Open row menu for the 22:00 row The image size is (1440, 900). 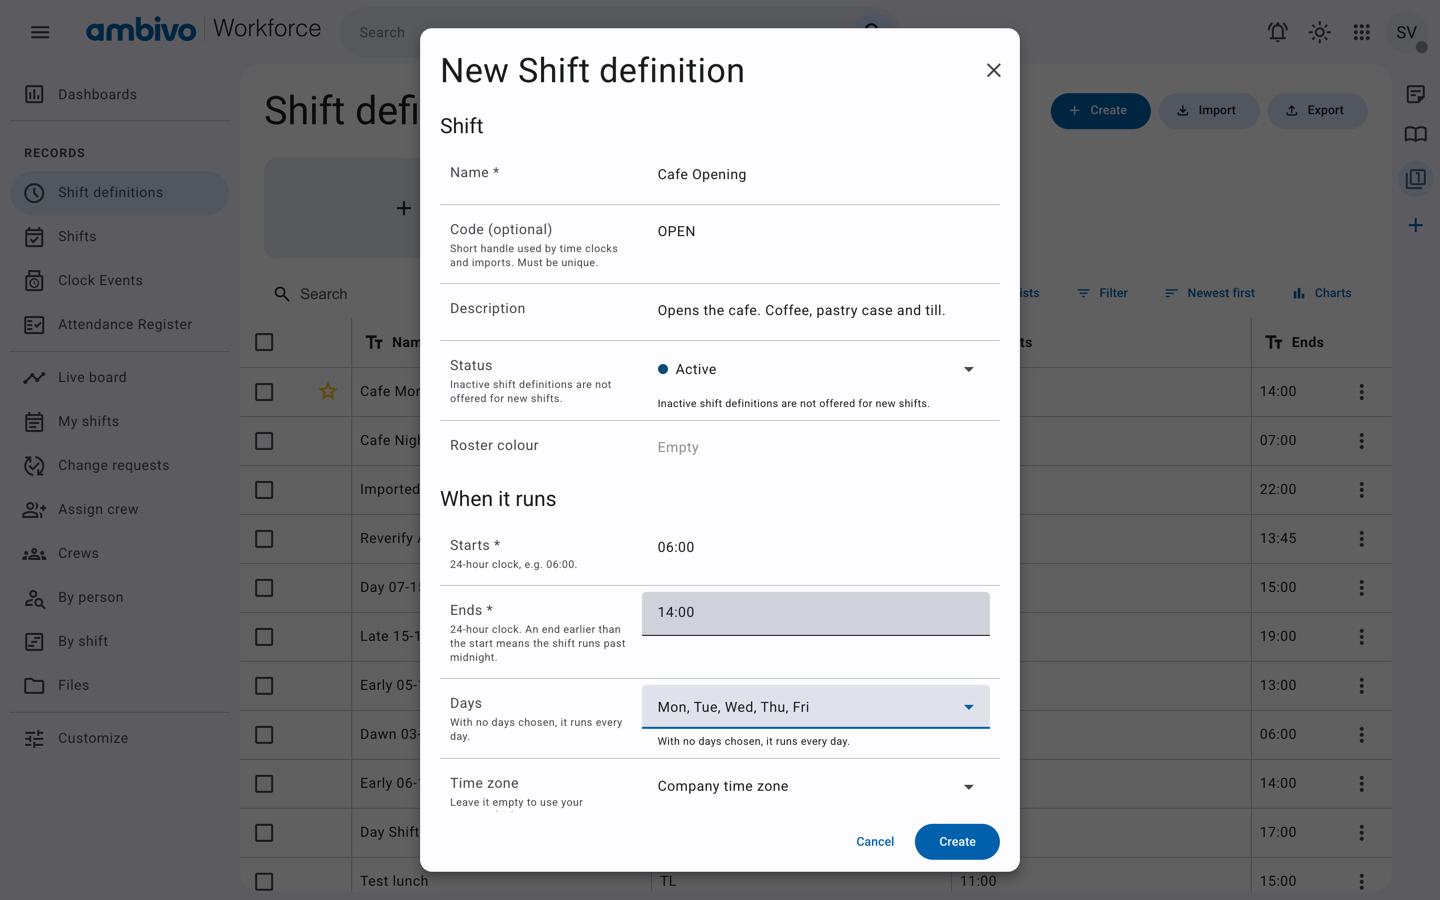pyautogui.click(x=1361, y=489)
